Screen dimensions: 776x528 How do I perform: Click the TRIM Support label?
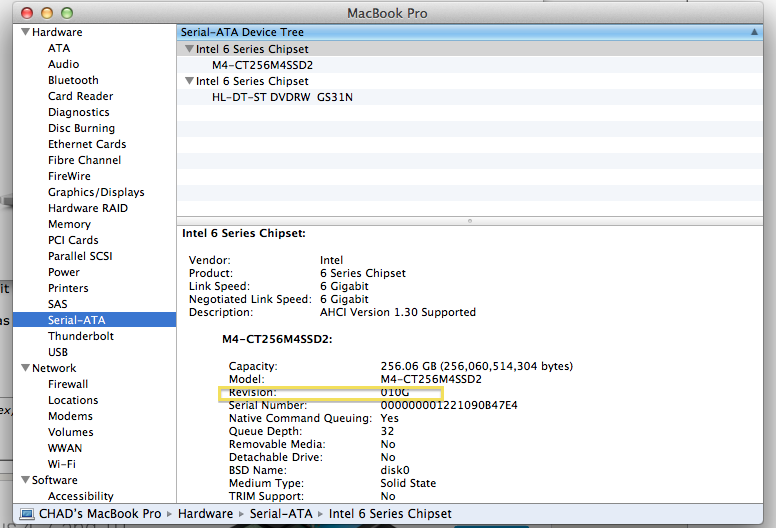pos(266,496)
